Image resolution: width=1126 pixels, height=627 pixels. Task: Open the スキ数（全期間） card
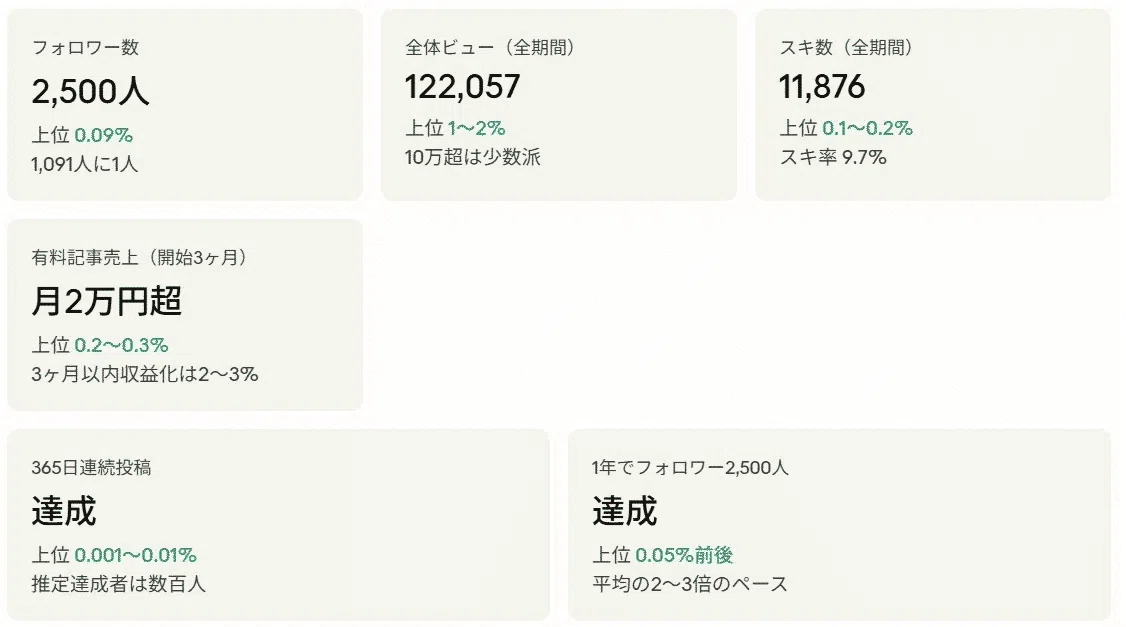(x=933, y=105)
